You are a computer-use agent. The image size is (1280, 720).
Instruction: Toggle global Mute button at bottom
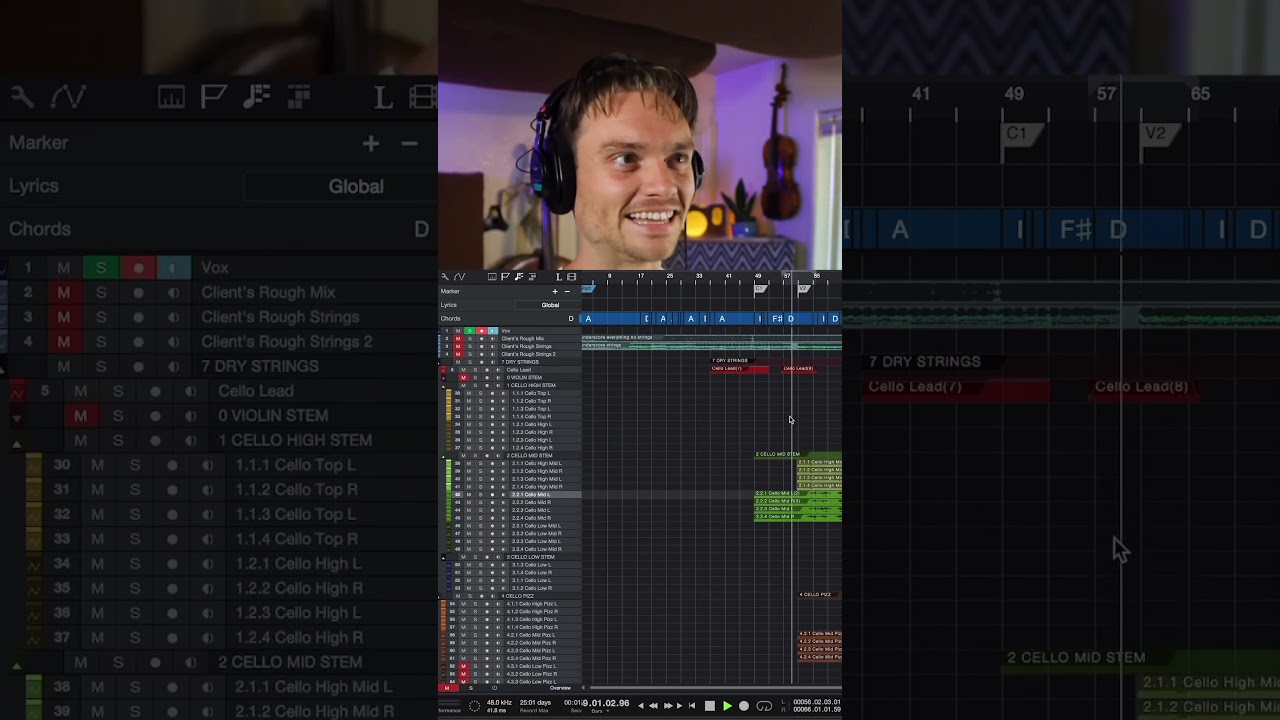[447, 688]
